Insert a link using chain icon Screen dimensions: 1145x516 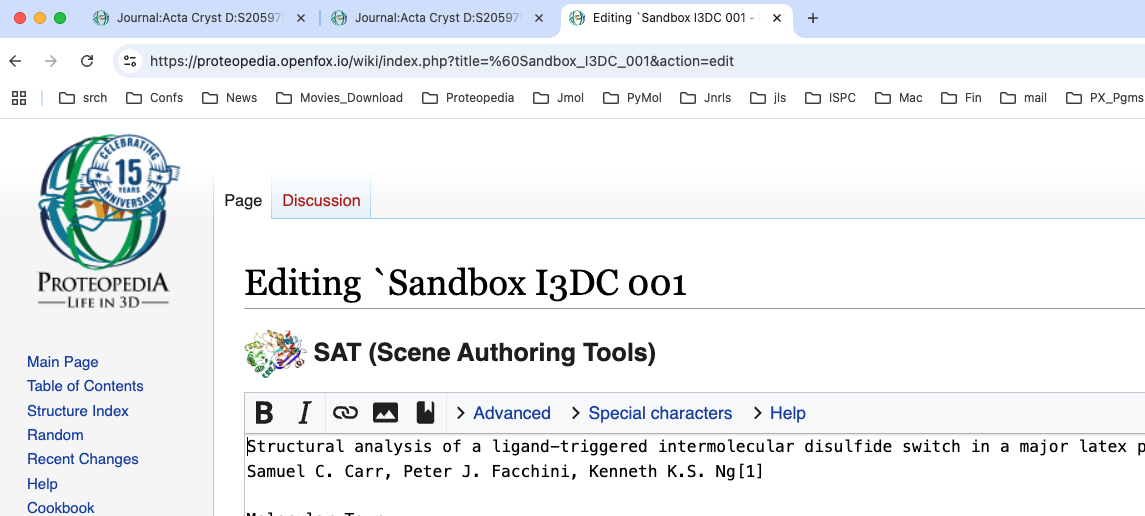tap(345, 413)
